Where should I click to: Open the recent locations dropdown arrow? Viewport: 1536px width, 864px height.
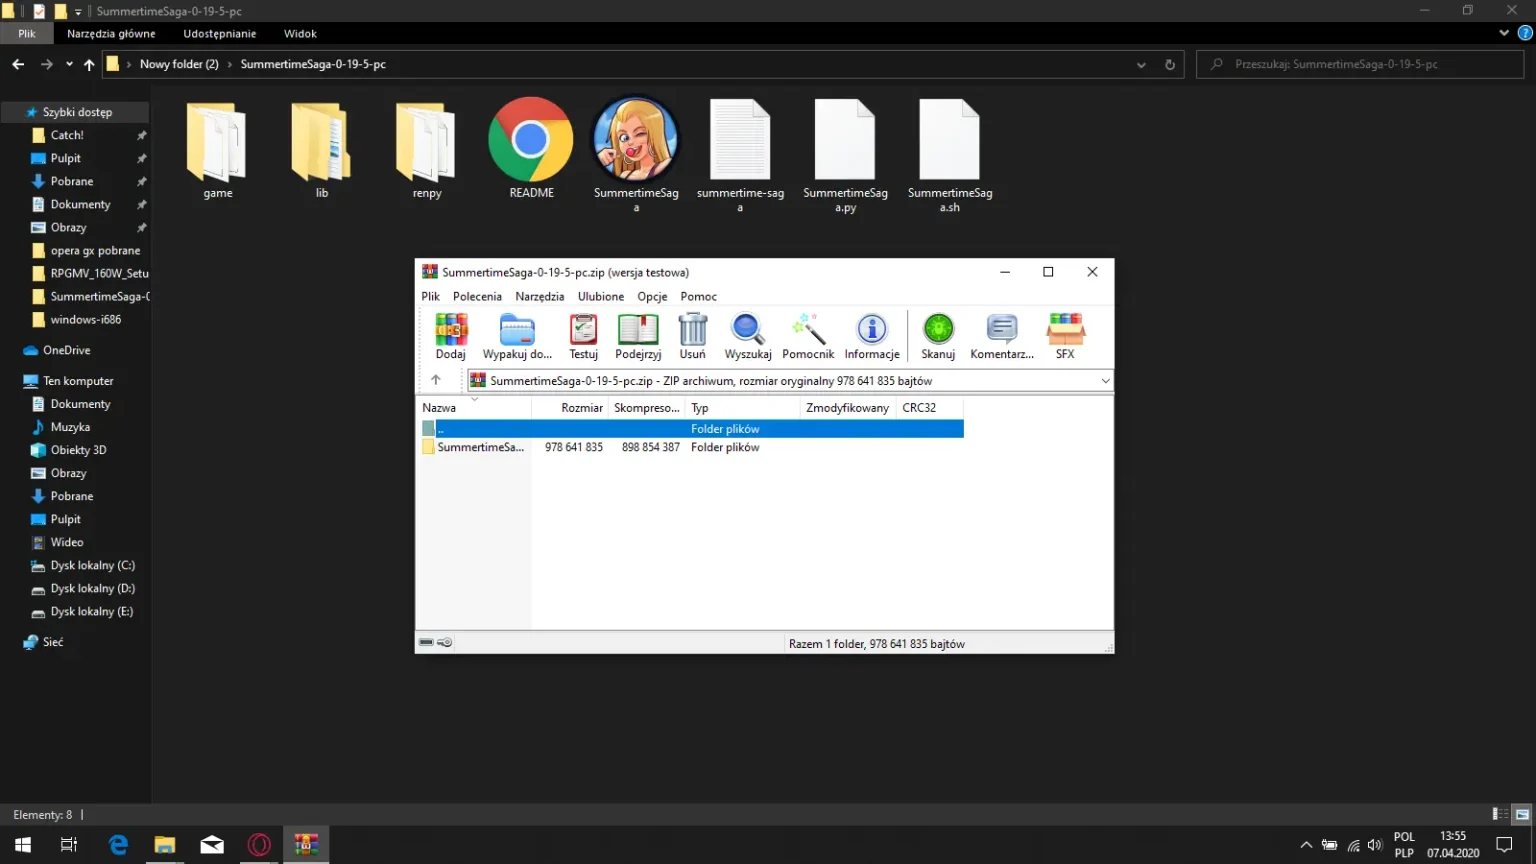point(69,64)
